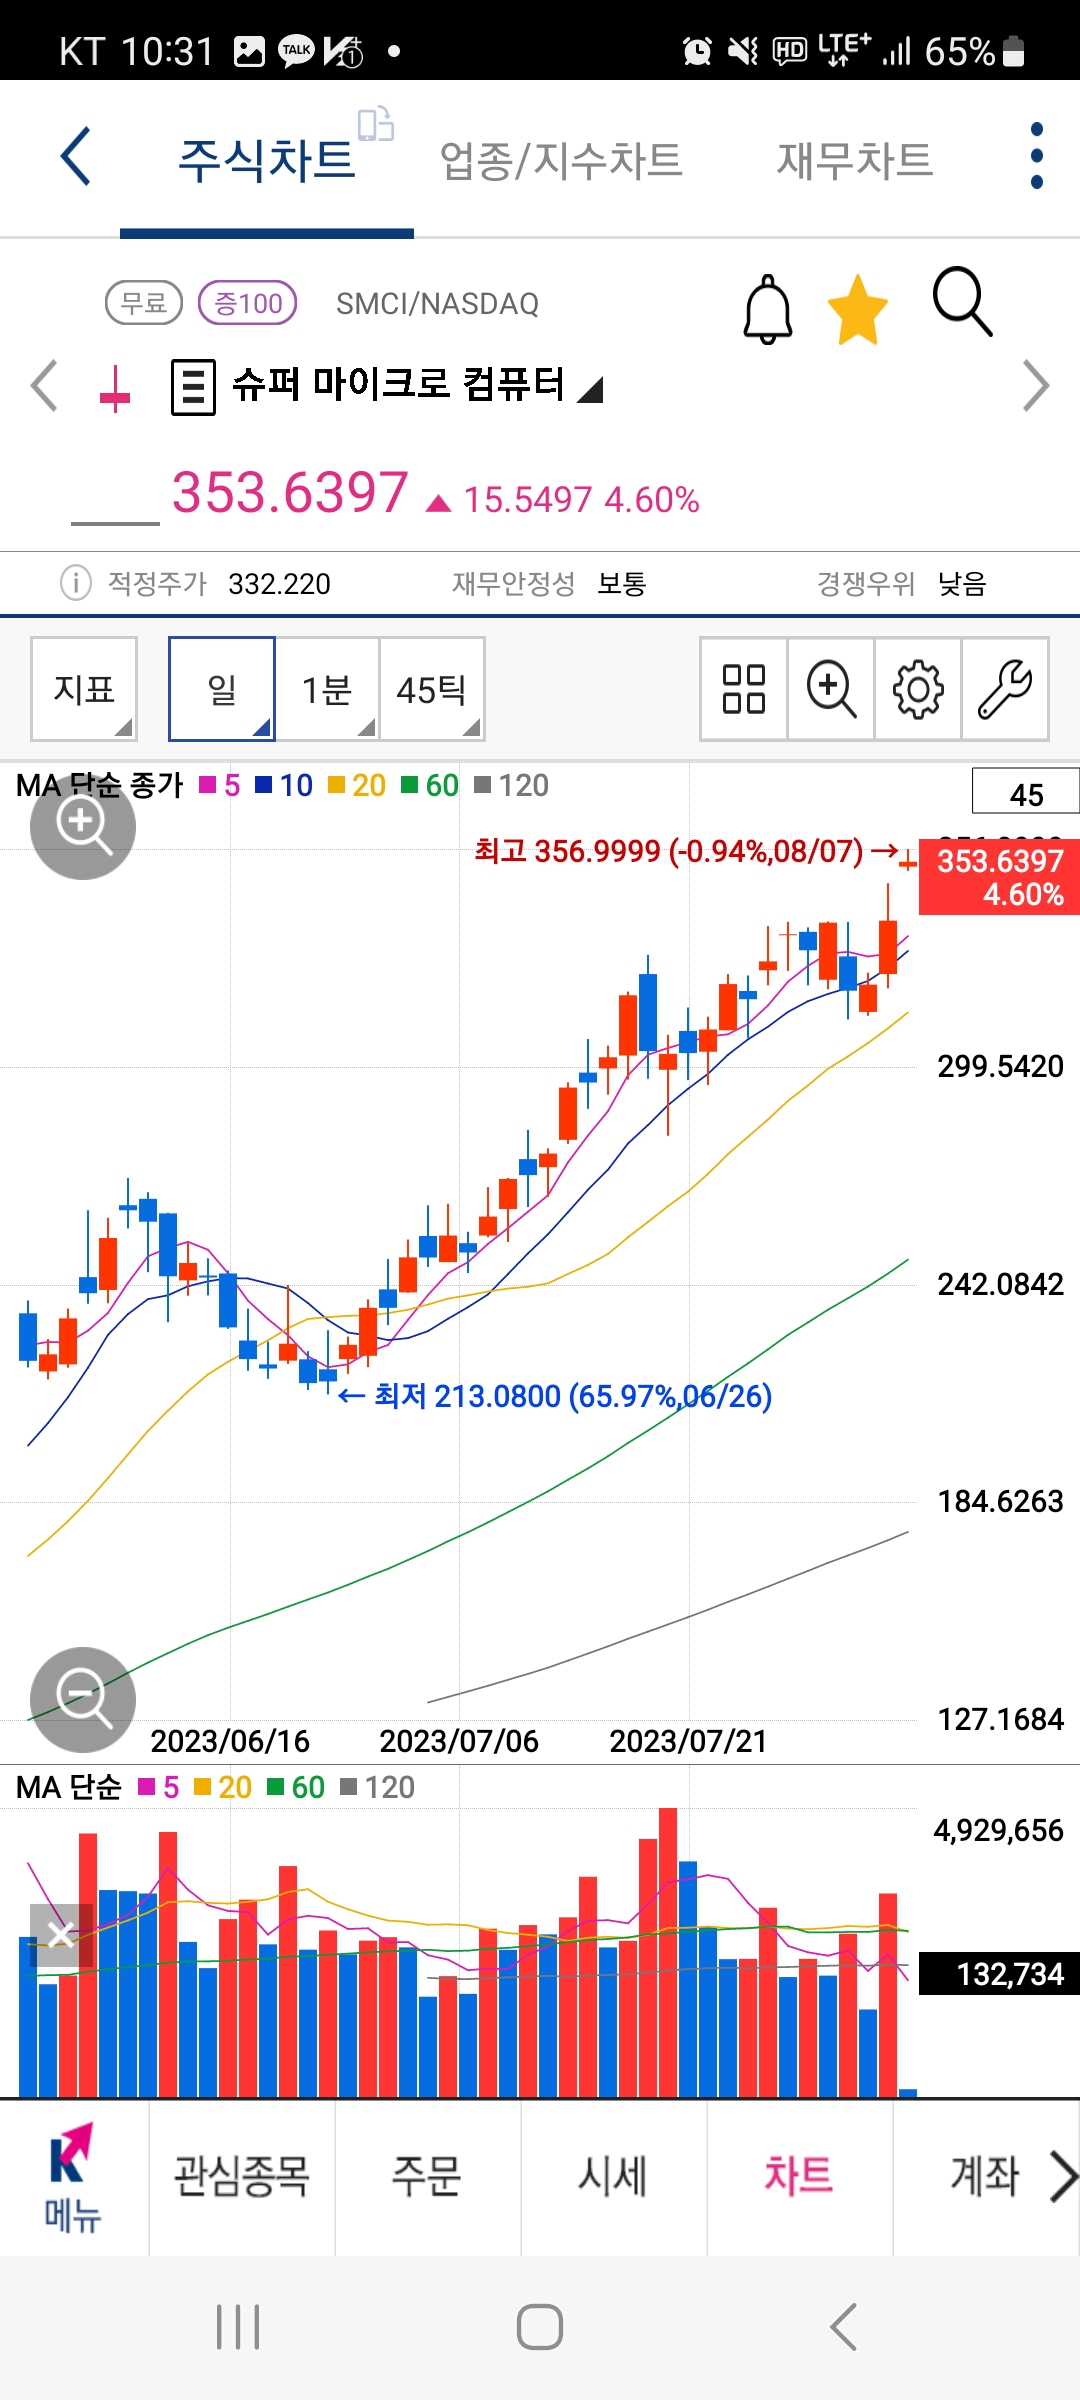Open the three-dot overflow menu
The width and height of the screenshot is (1080, 2400).
click(1036, 156)
